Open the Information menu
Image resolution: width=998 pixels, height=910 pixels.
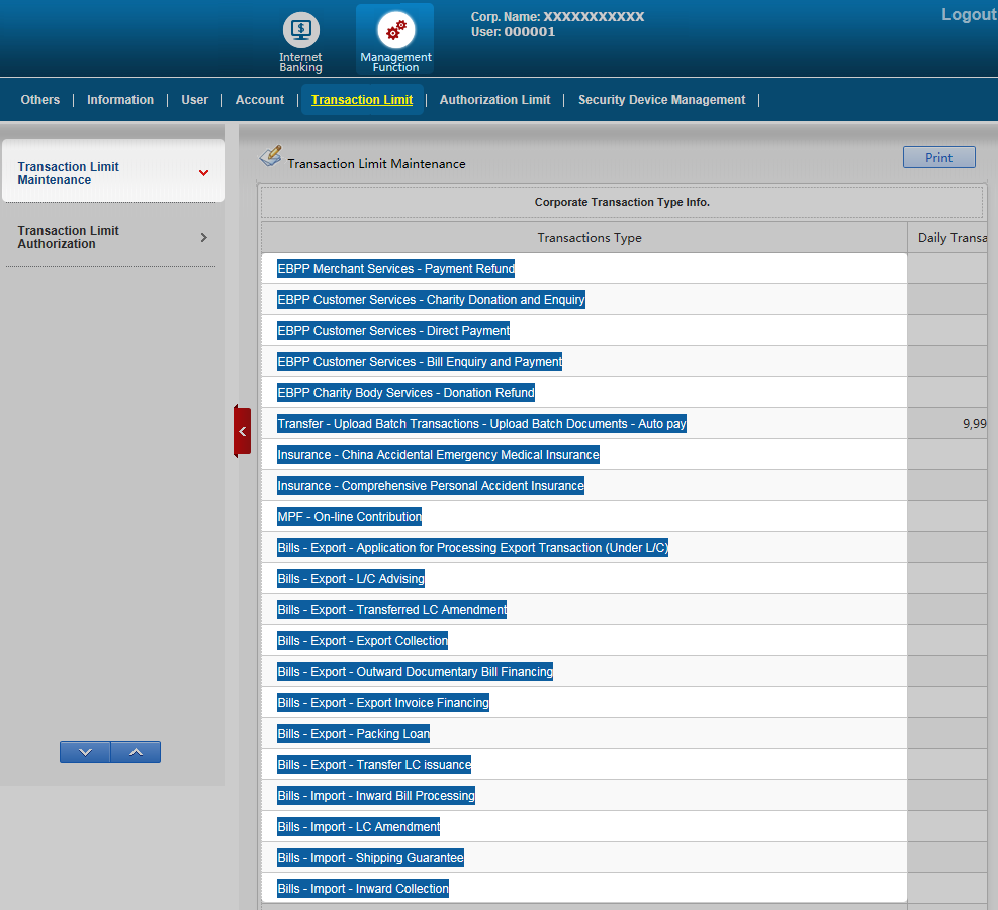120,100
